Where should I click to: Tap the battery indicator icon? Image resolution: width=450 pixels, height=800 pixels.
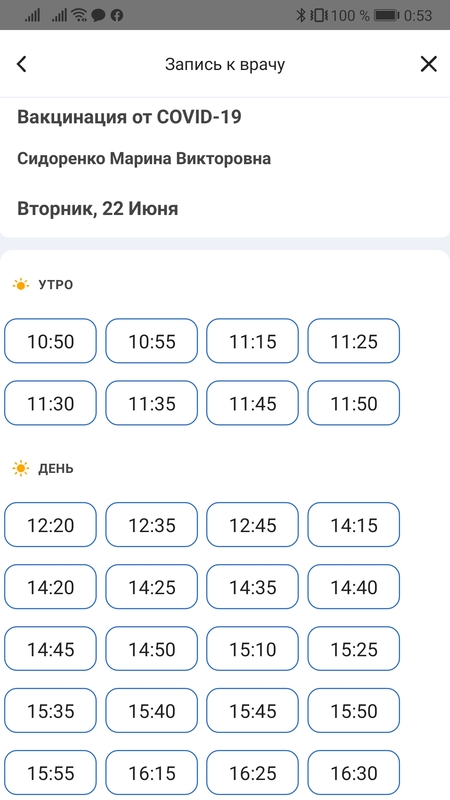coord(386,15)
